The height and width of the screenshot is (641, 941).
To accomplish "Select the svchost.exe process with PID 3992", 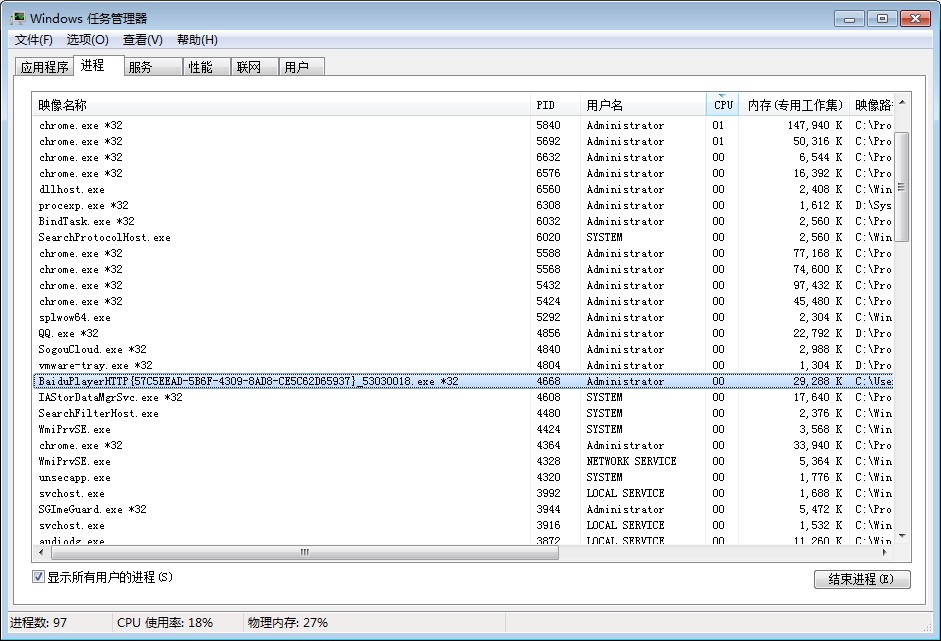I will pos(463,493).
